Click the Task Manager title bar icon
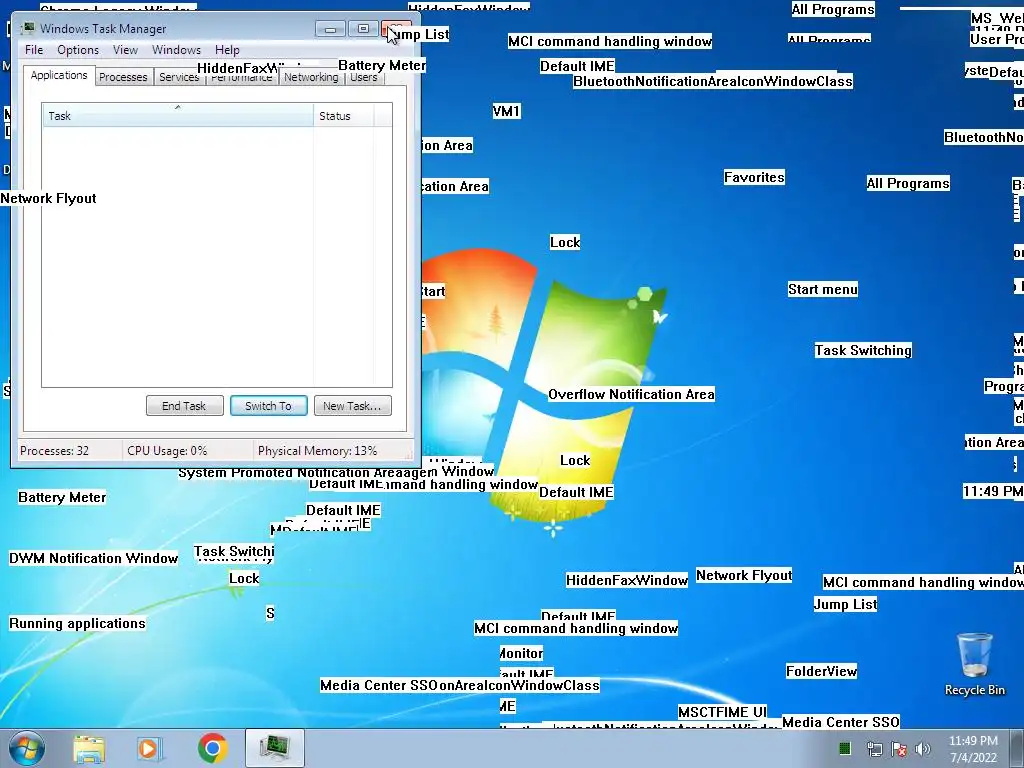Image resolution: width=1024 pixels, height=768 pixels. 28,28
